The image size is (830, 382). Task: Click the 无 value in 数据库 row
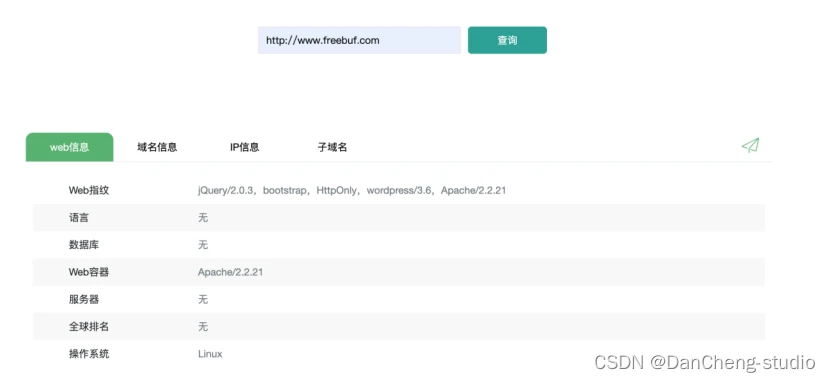click(x=203, y=245)
